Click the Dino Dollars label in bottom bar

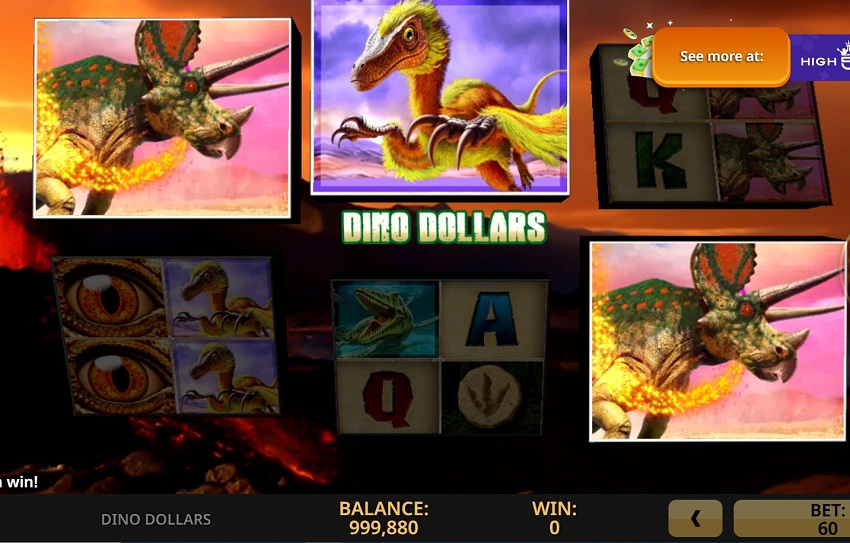pyautogui.click(x=156, y=519)
